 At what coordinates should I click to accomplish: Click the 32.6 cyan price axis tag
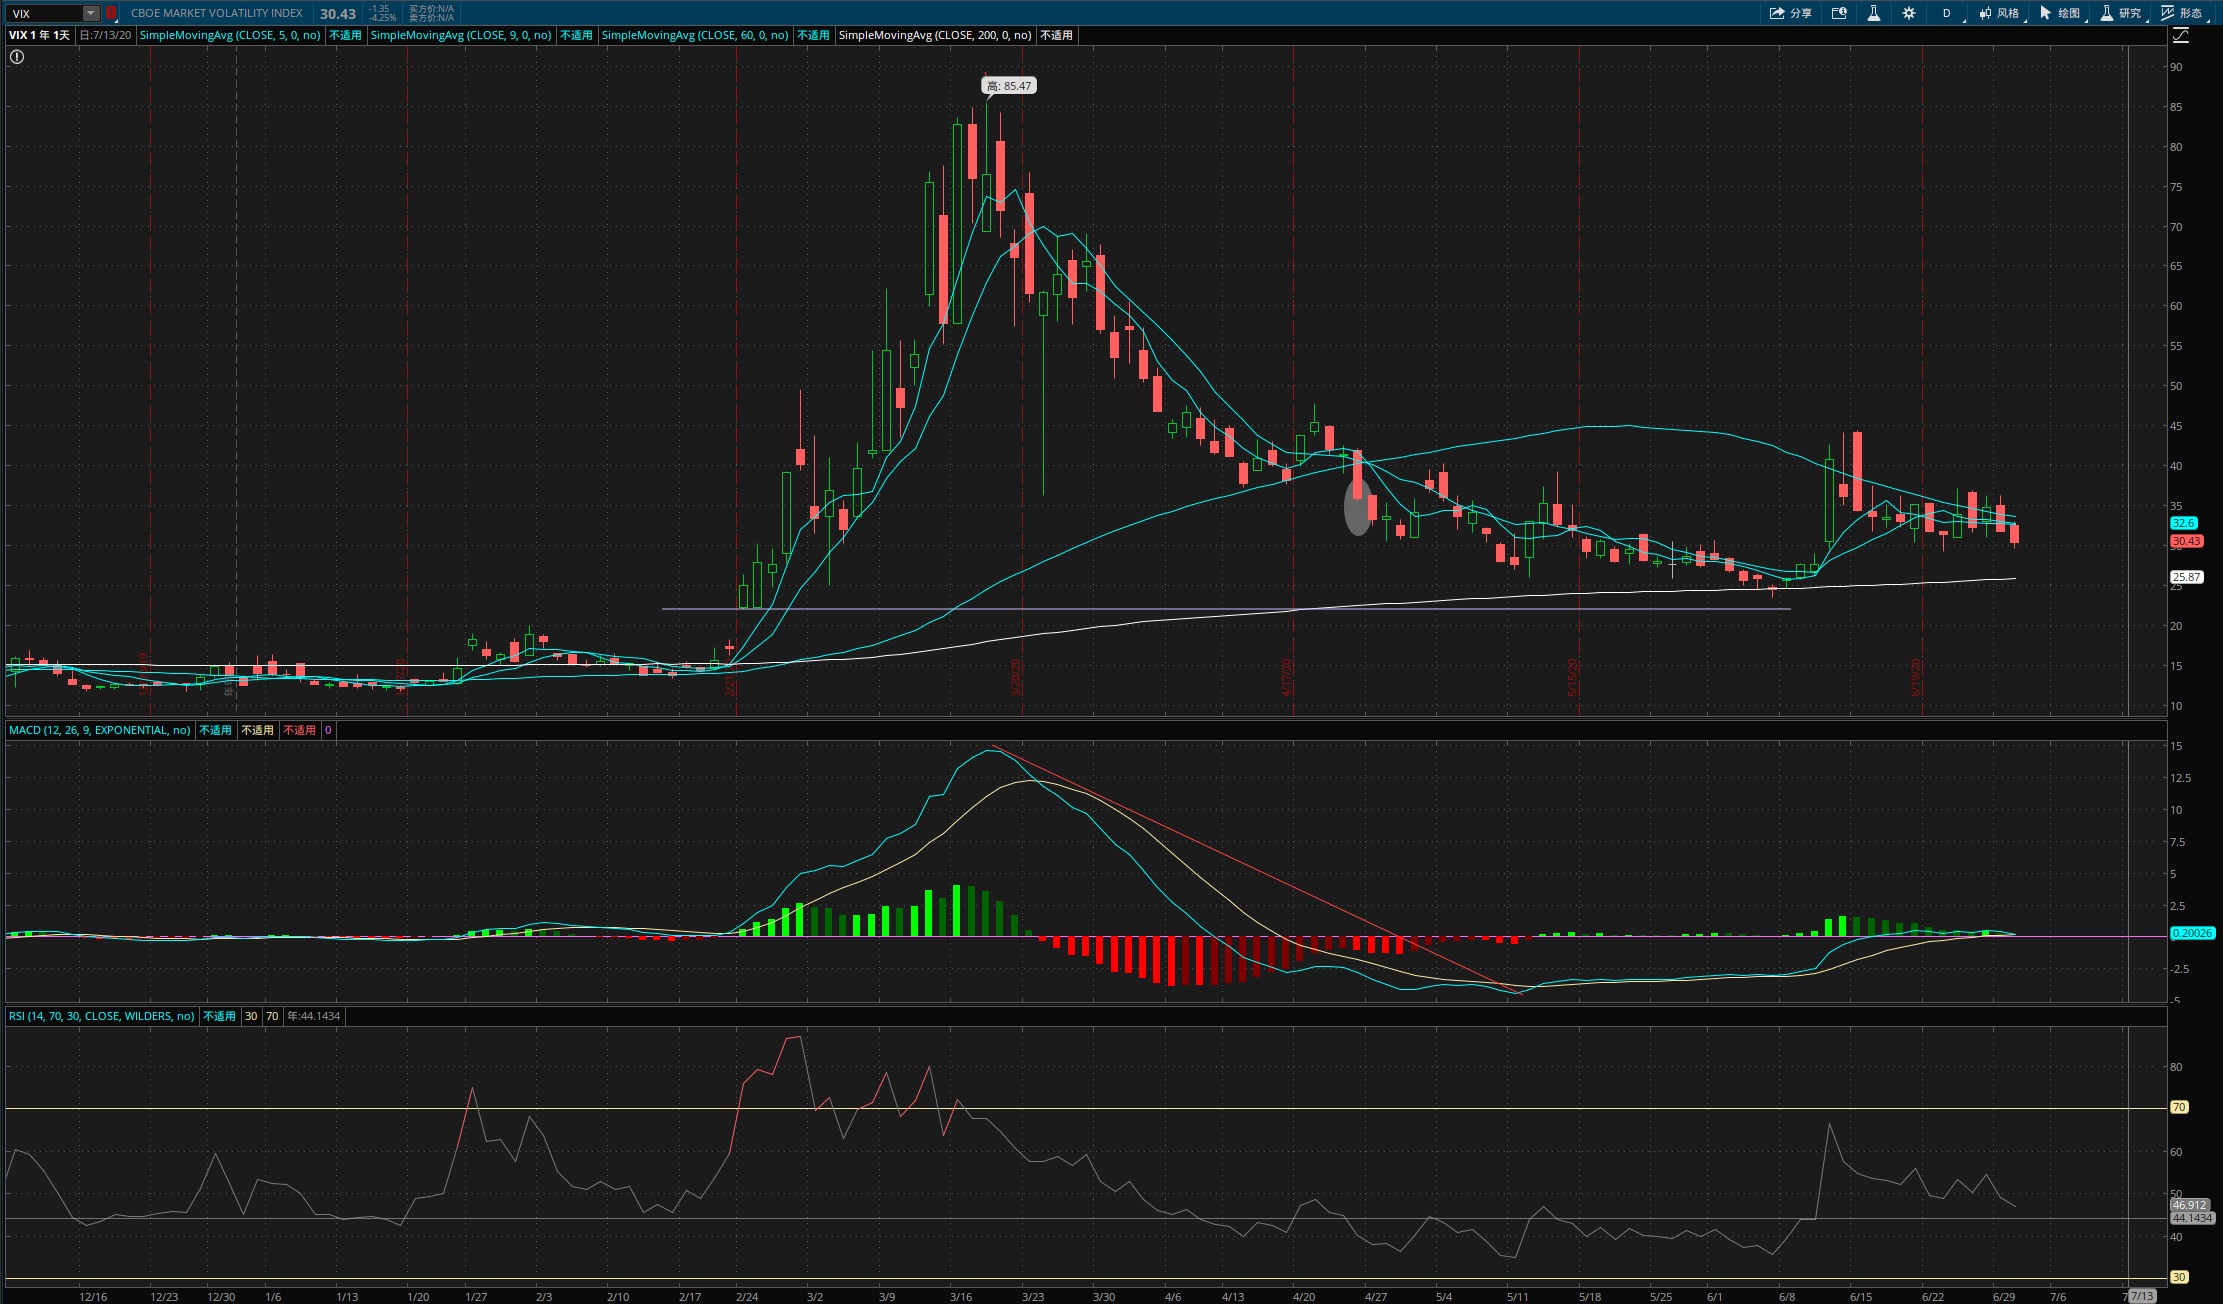pos(2183,523)
